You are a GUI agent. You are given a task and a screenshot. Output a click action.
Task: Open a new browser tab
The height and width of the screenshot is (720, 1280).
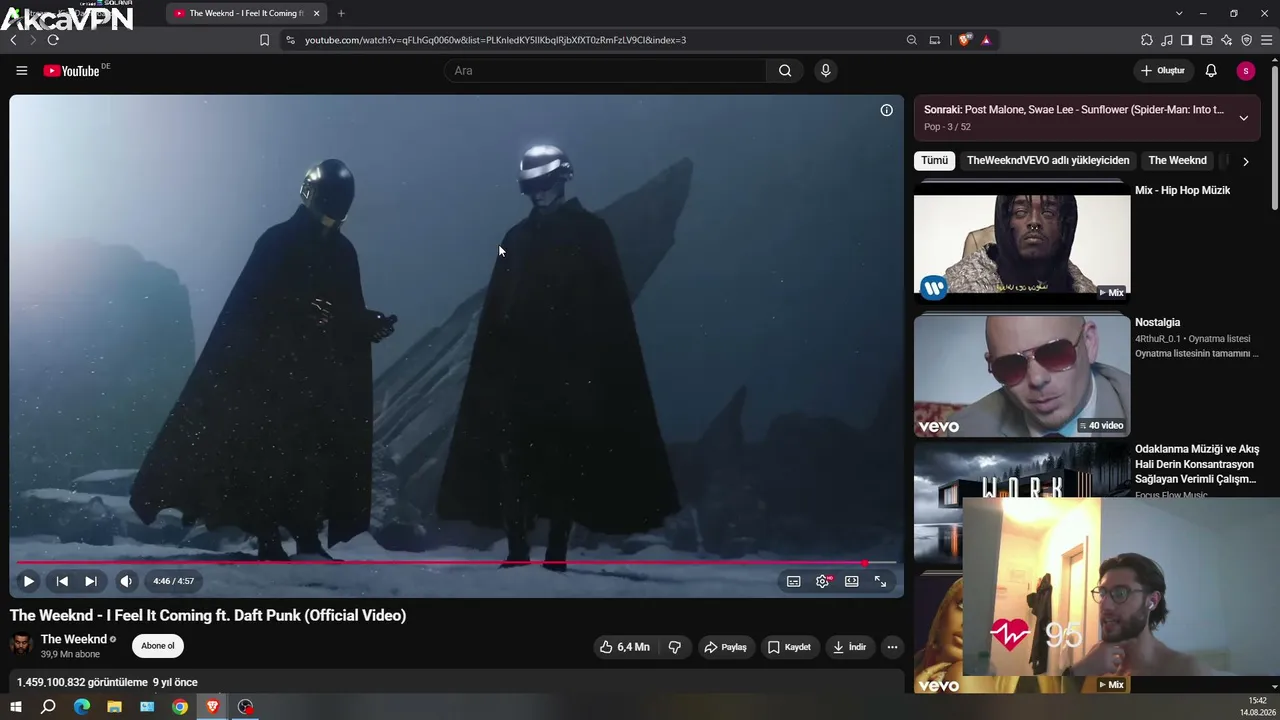[x=341, y=13]
